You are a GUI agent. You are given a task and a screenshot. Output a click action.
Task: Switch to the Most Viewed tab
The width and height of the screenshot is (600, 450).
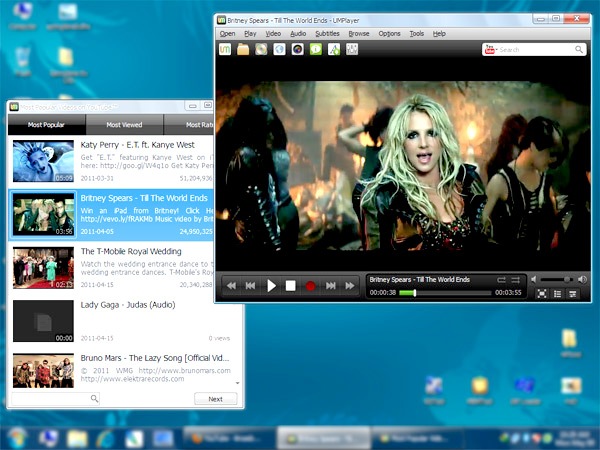pos(125,125)
